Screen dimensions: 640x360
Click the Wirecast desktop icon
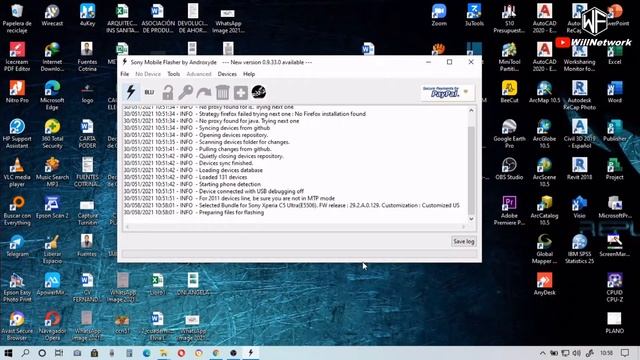52,16
